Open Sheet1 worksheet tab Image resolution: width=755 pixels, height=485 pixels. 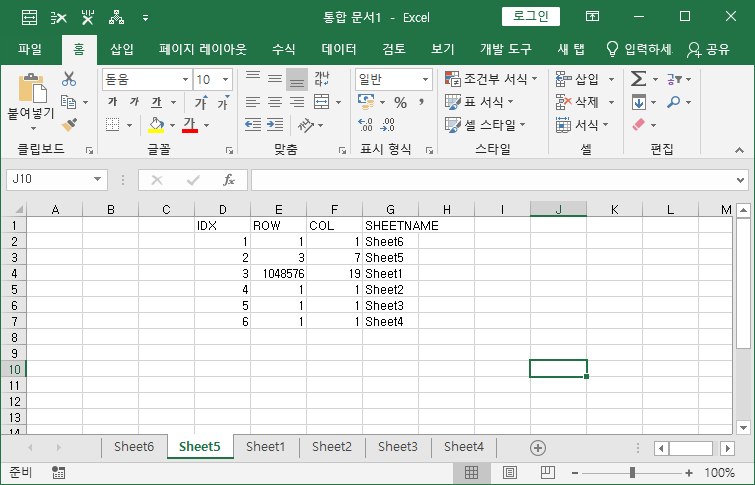(x=265, y=447)
